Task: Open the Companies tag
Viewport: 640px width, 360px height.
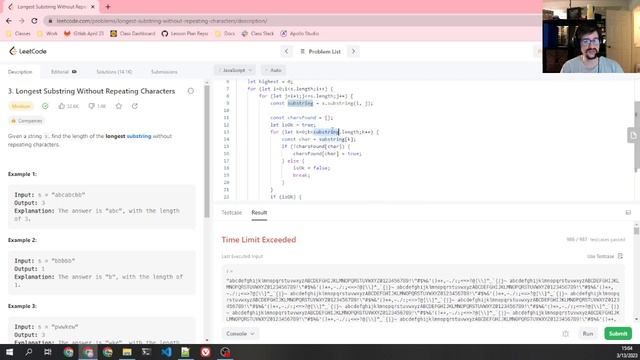Action: (x=27, y=121)
